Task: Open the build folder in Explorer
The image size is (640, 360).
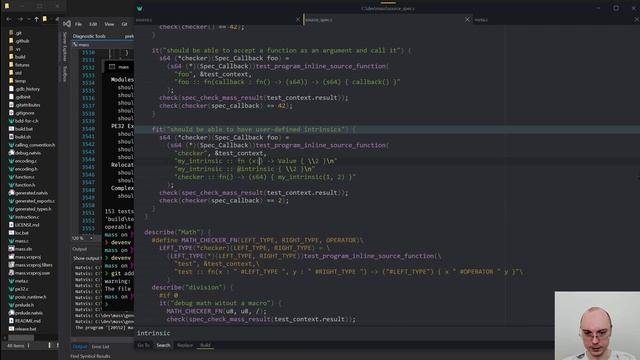Action: (17, 57)
